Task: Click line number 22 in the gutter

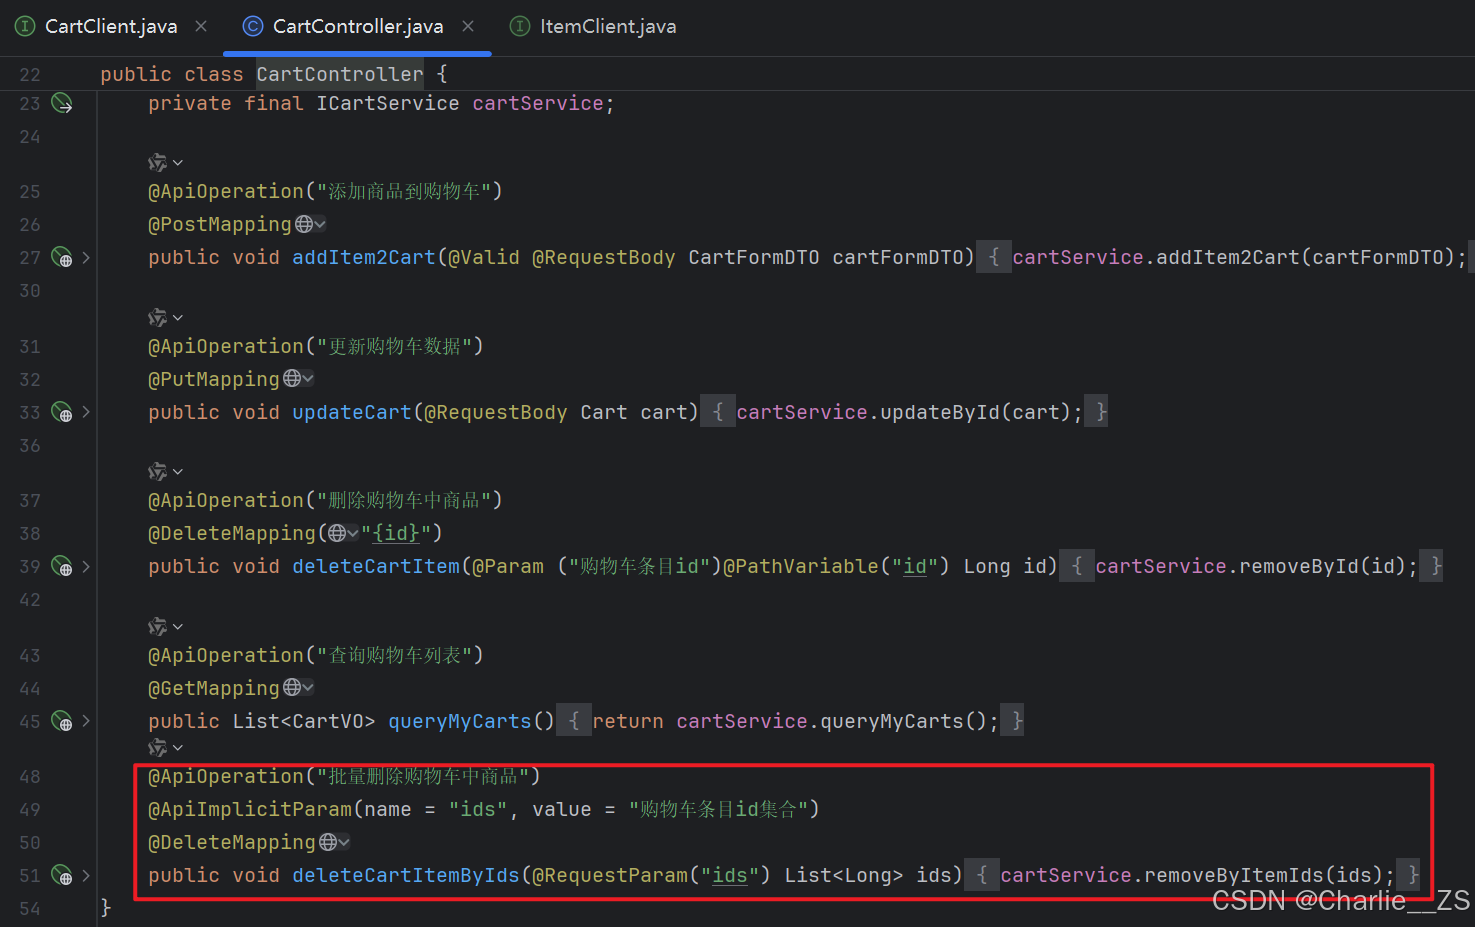Action: coord(30,74)
